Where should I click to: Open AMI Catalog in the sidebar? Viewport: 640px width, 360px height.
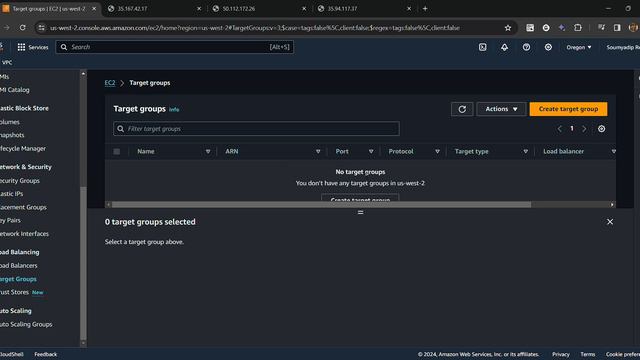click(15, 90)
